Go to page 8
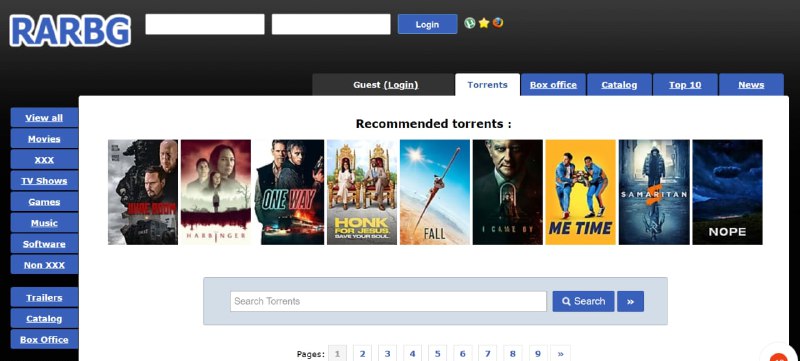Viewport: 800px width, 361px height. tap(513, 353)
